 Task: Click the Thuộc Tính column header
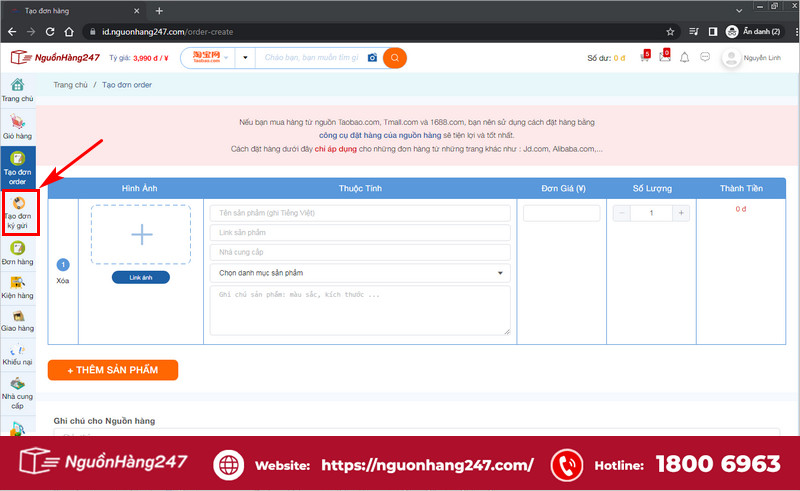[360, 188]
